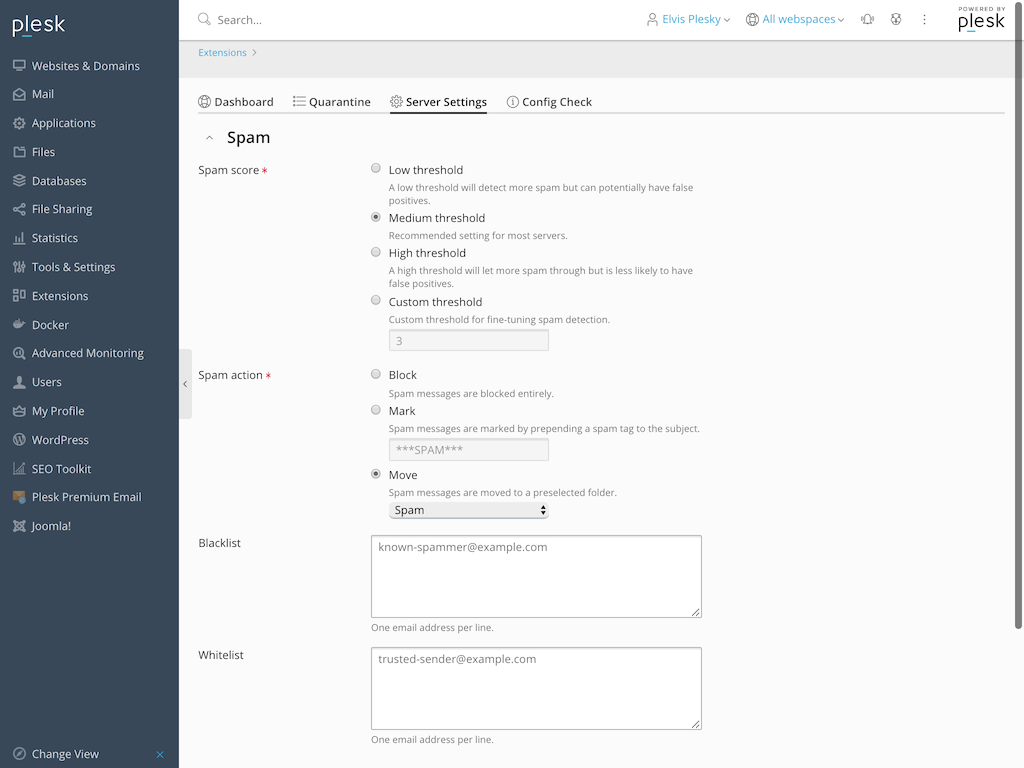Open language settings with the globe icon
Image resolution: width=1024 pixels, height=768 pixels.
point(895,18)
